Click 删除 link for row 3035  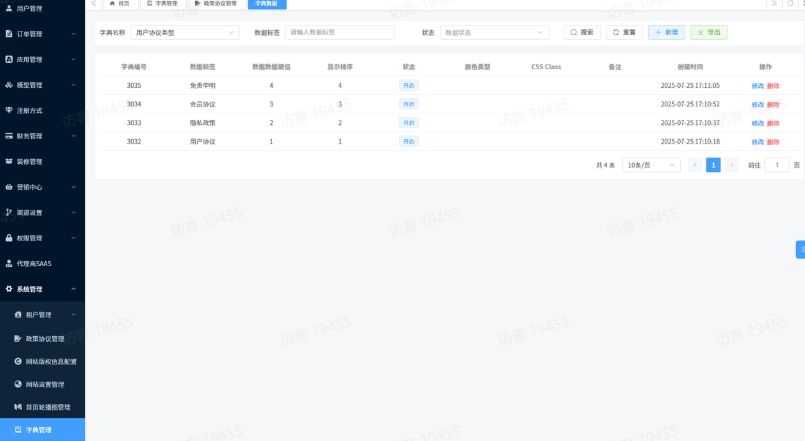pyautogui.click(x=773, y=86)
